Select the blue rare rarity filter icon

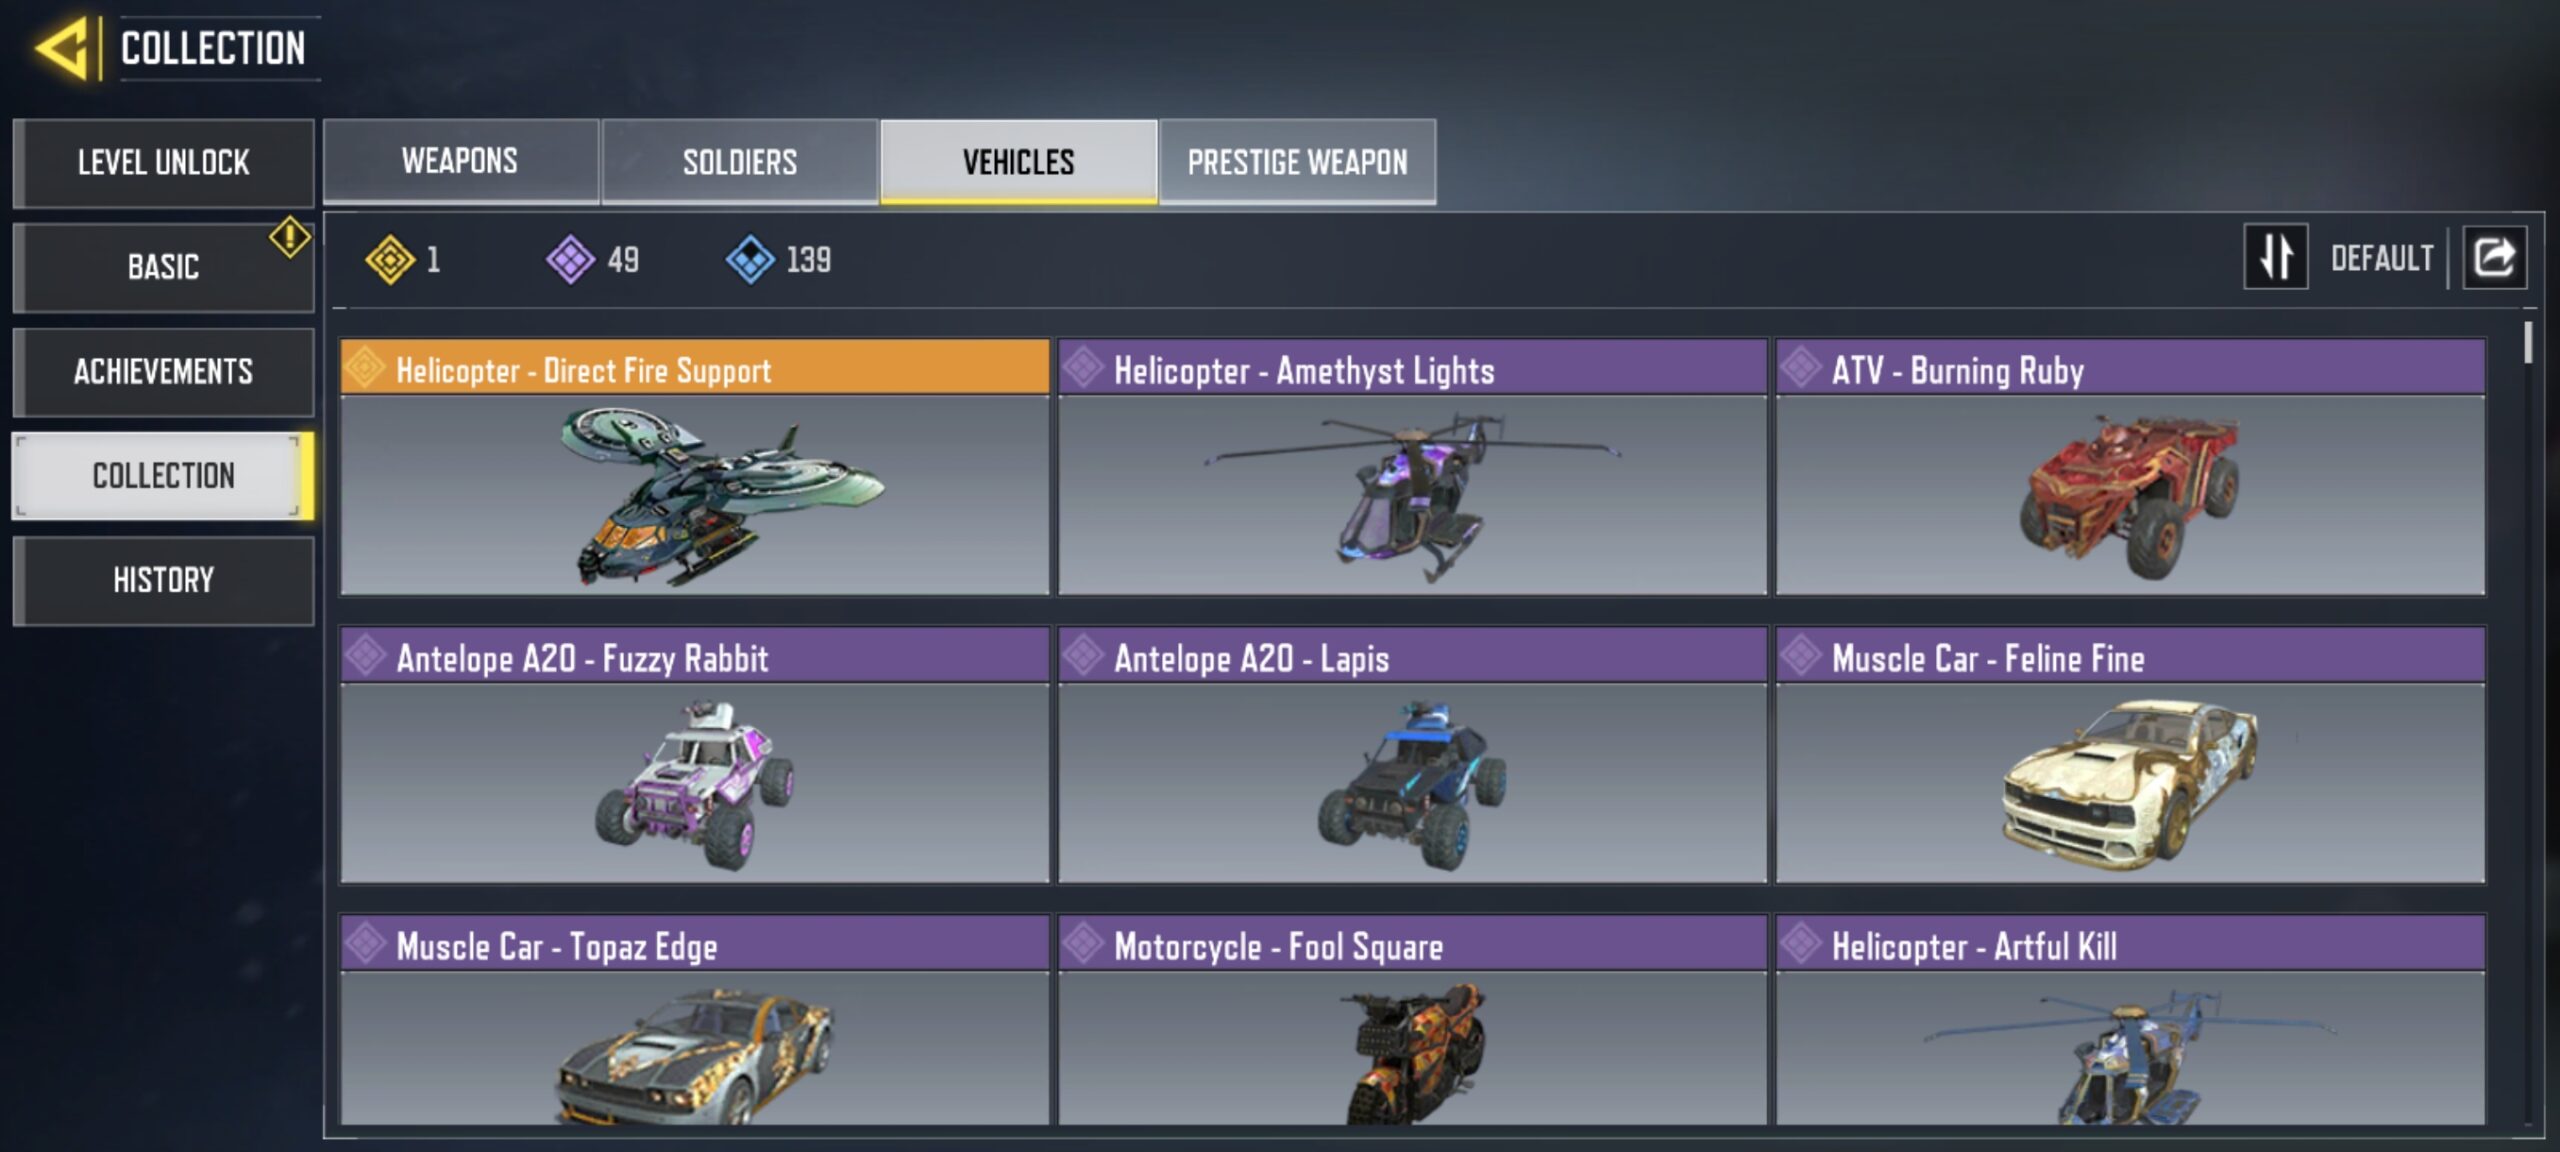coord(750,260)
